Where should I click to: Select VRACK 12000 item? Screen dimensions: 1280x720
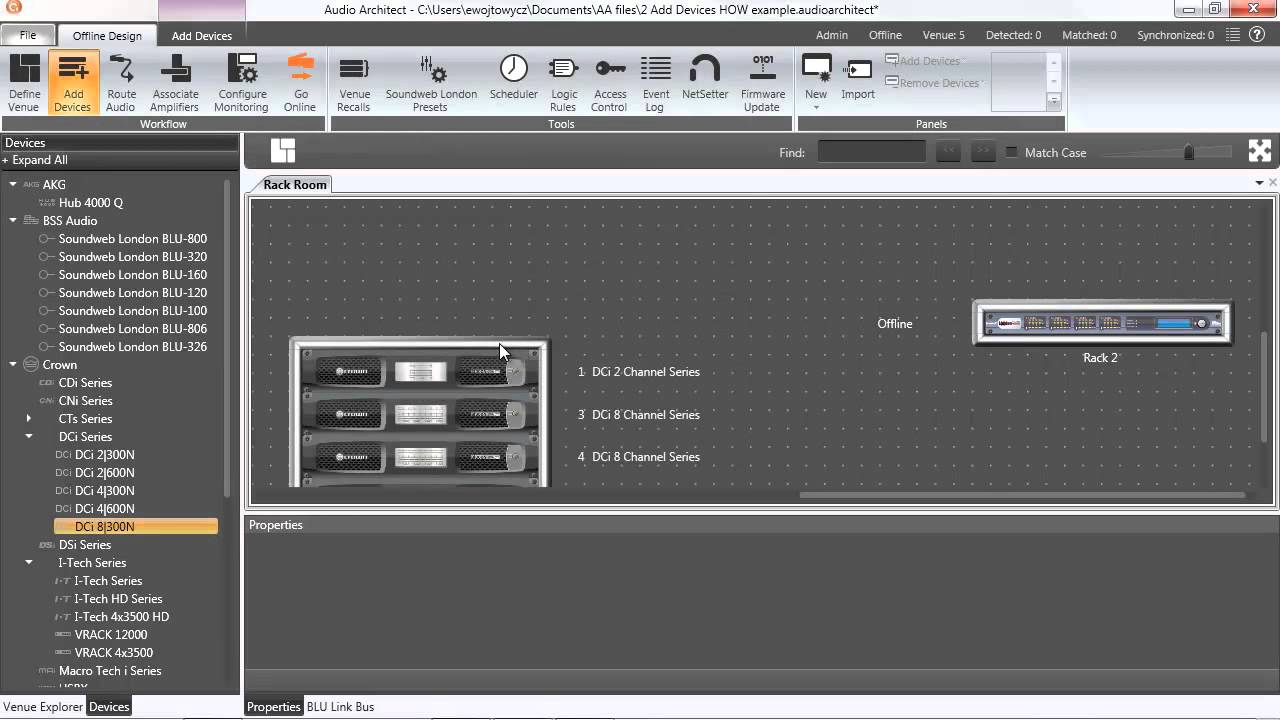click(x=110, y=635)
